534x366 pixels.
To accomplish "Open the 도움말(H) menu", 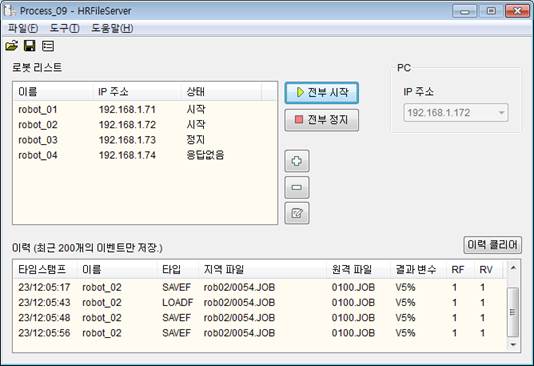I will [x=112, y=28].
